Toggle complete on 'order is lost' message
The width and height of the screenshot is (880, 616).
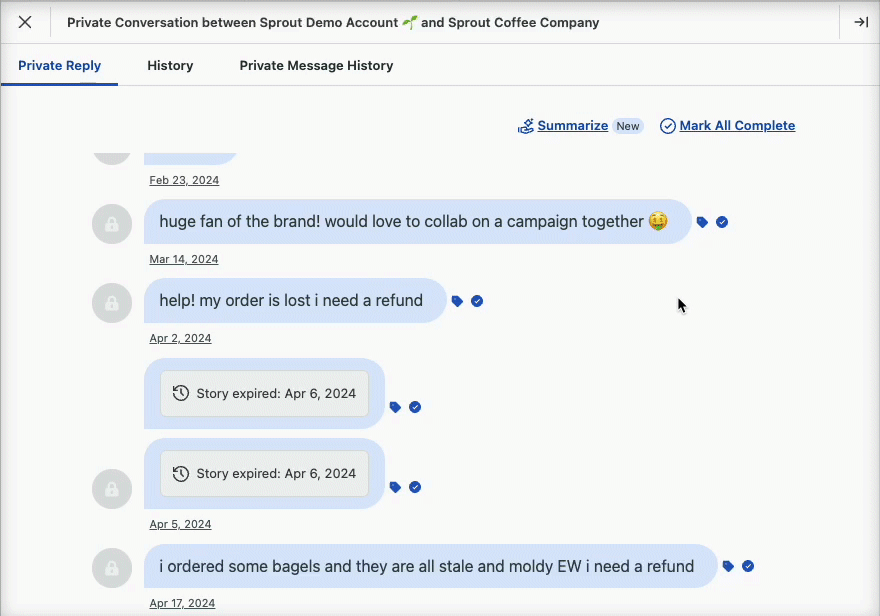[x=477, y=301]
